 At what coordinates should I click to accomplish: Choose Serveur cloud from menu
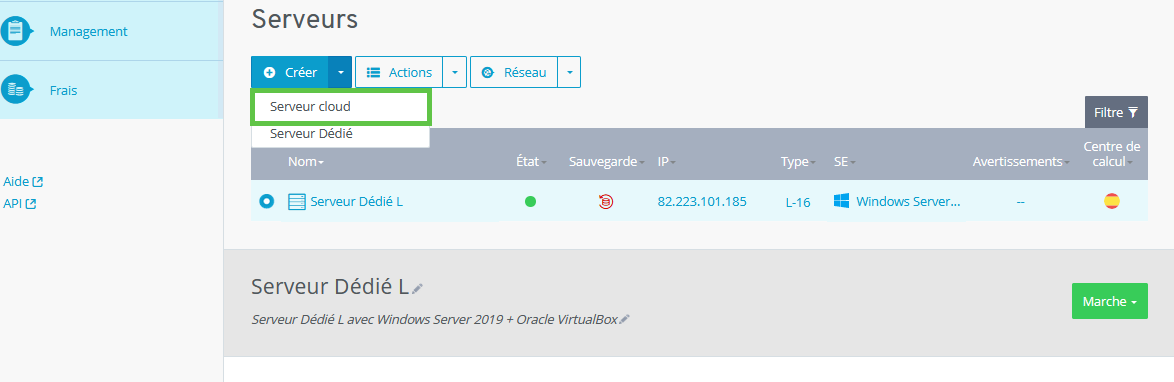click(x=341, y=107)
